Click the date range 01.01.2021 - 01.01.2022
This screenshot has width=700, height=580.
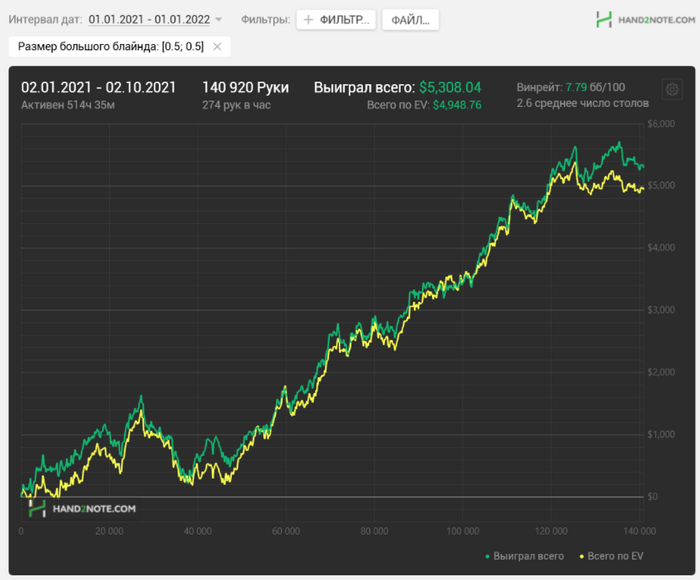tap(149, 20)
